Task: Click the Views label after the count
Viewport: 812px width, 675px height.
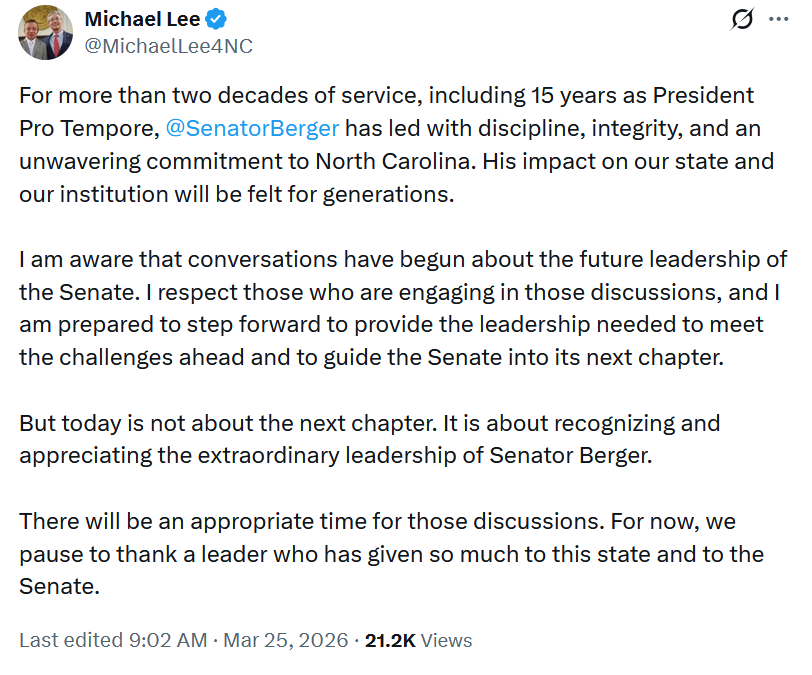Action: point(446,640)
